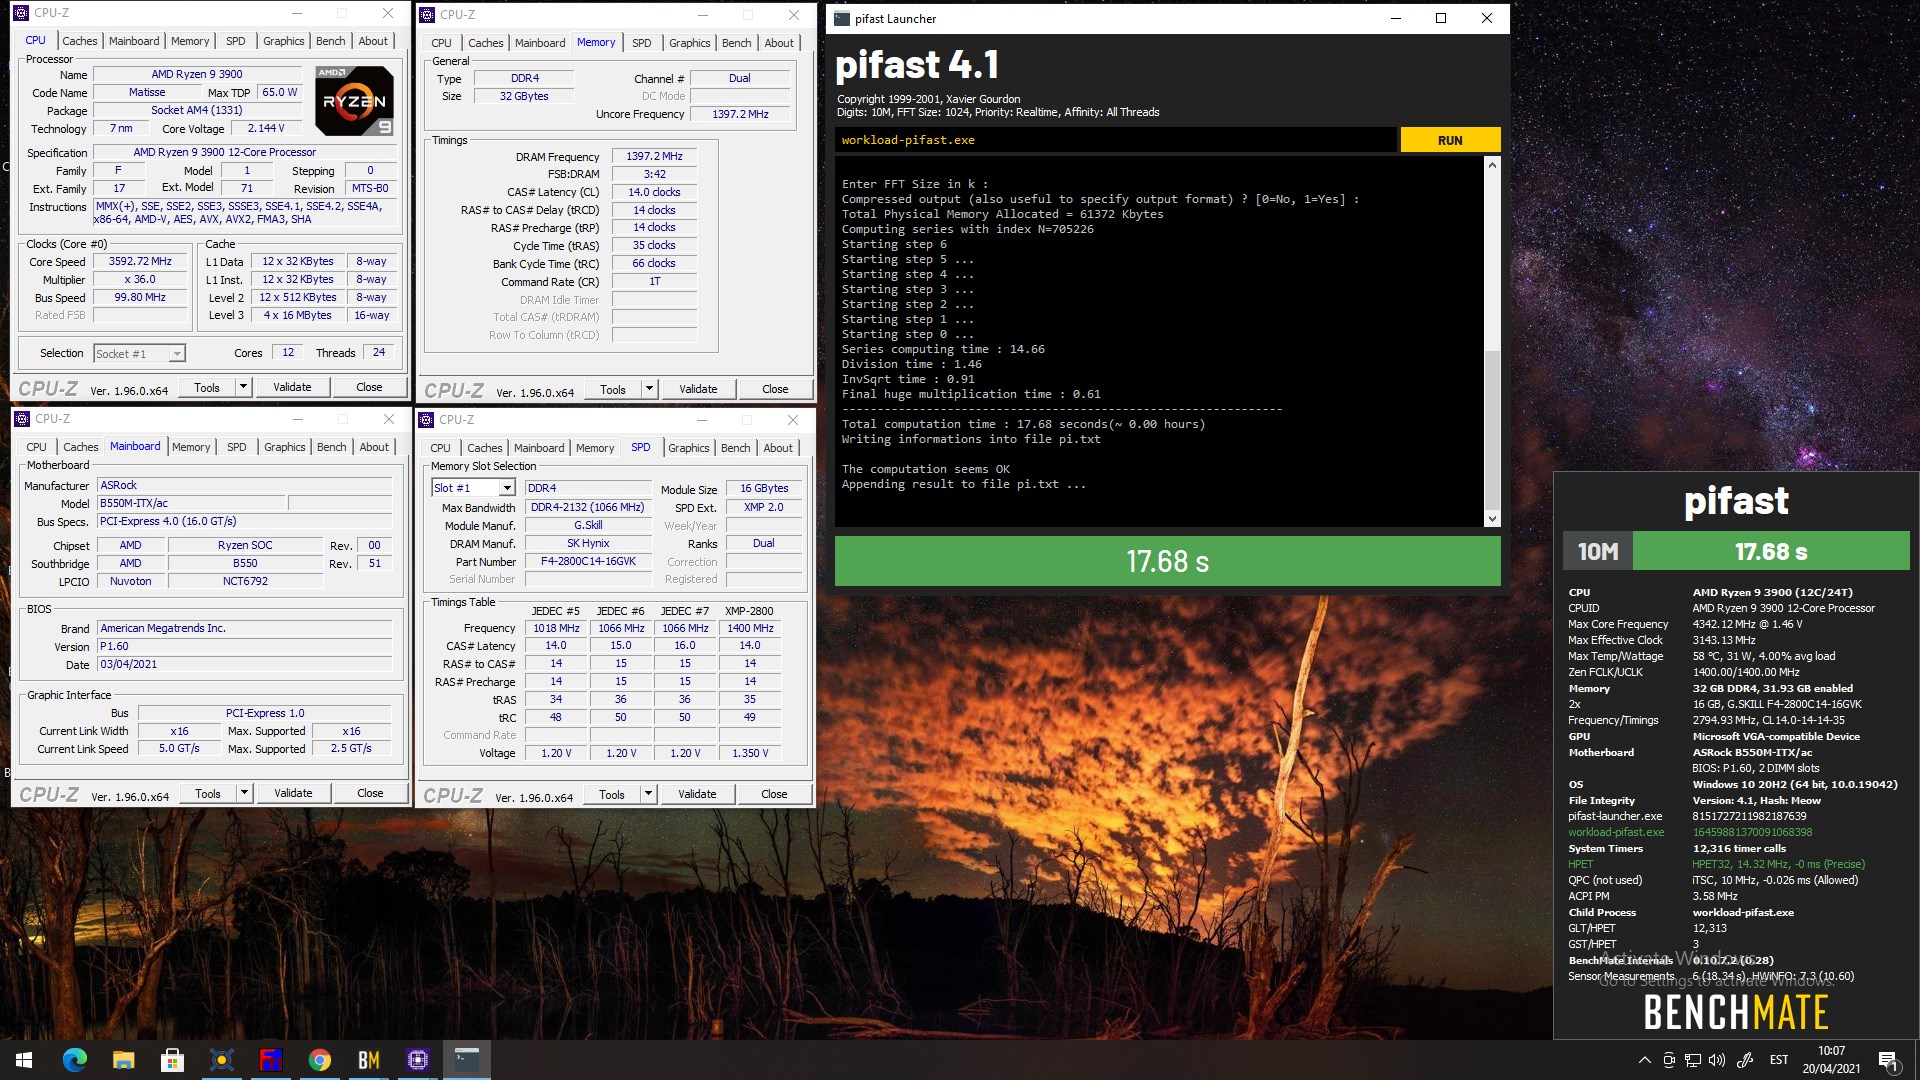The height and width of the screenshot is (1080, 1920).
Task: Click pifast console scrollbar down arrow
Action: pos(1493,518)
